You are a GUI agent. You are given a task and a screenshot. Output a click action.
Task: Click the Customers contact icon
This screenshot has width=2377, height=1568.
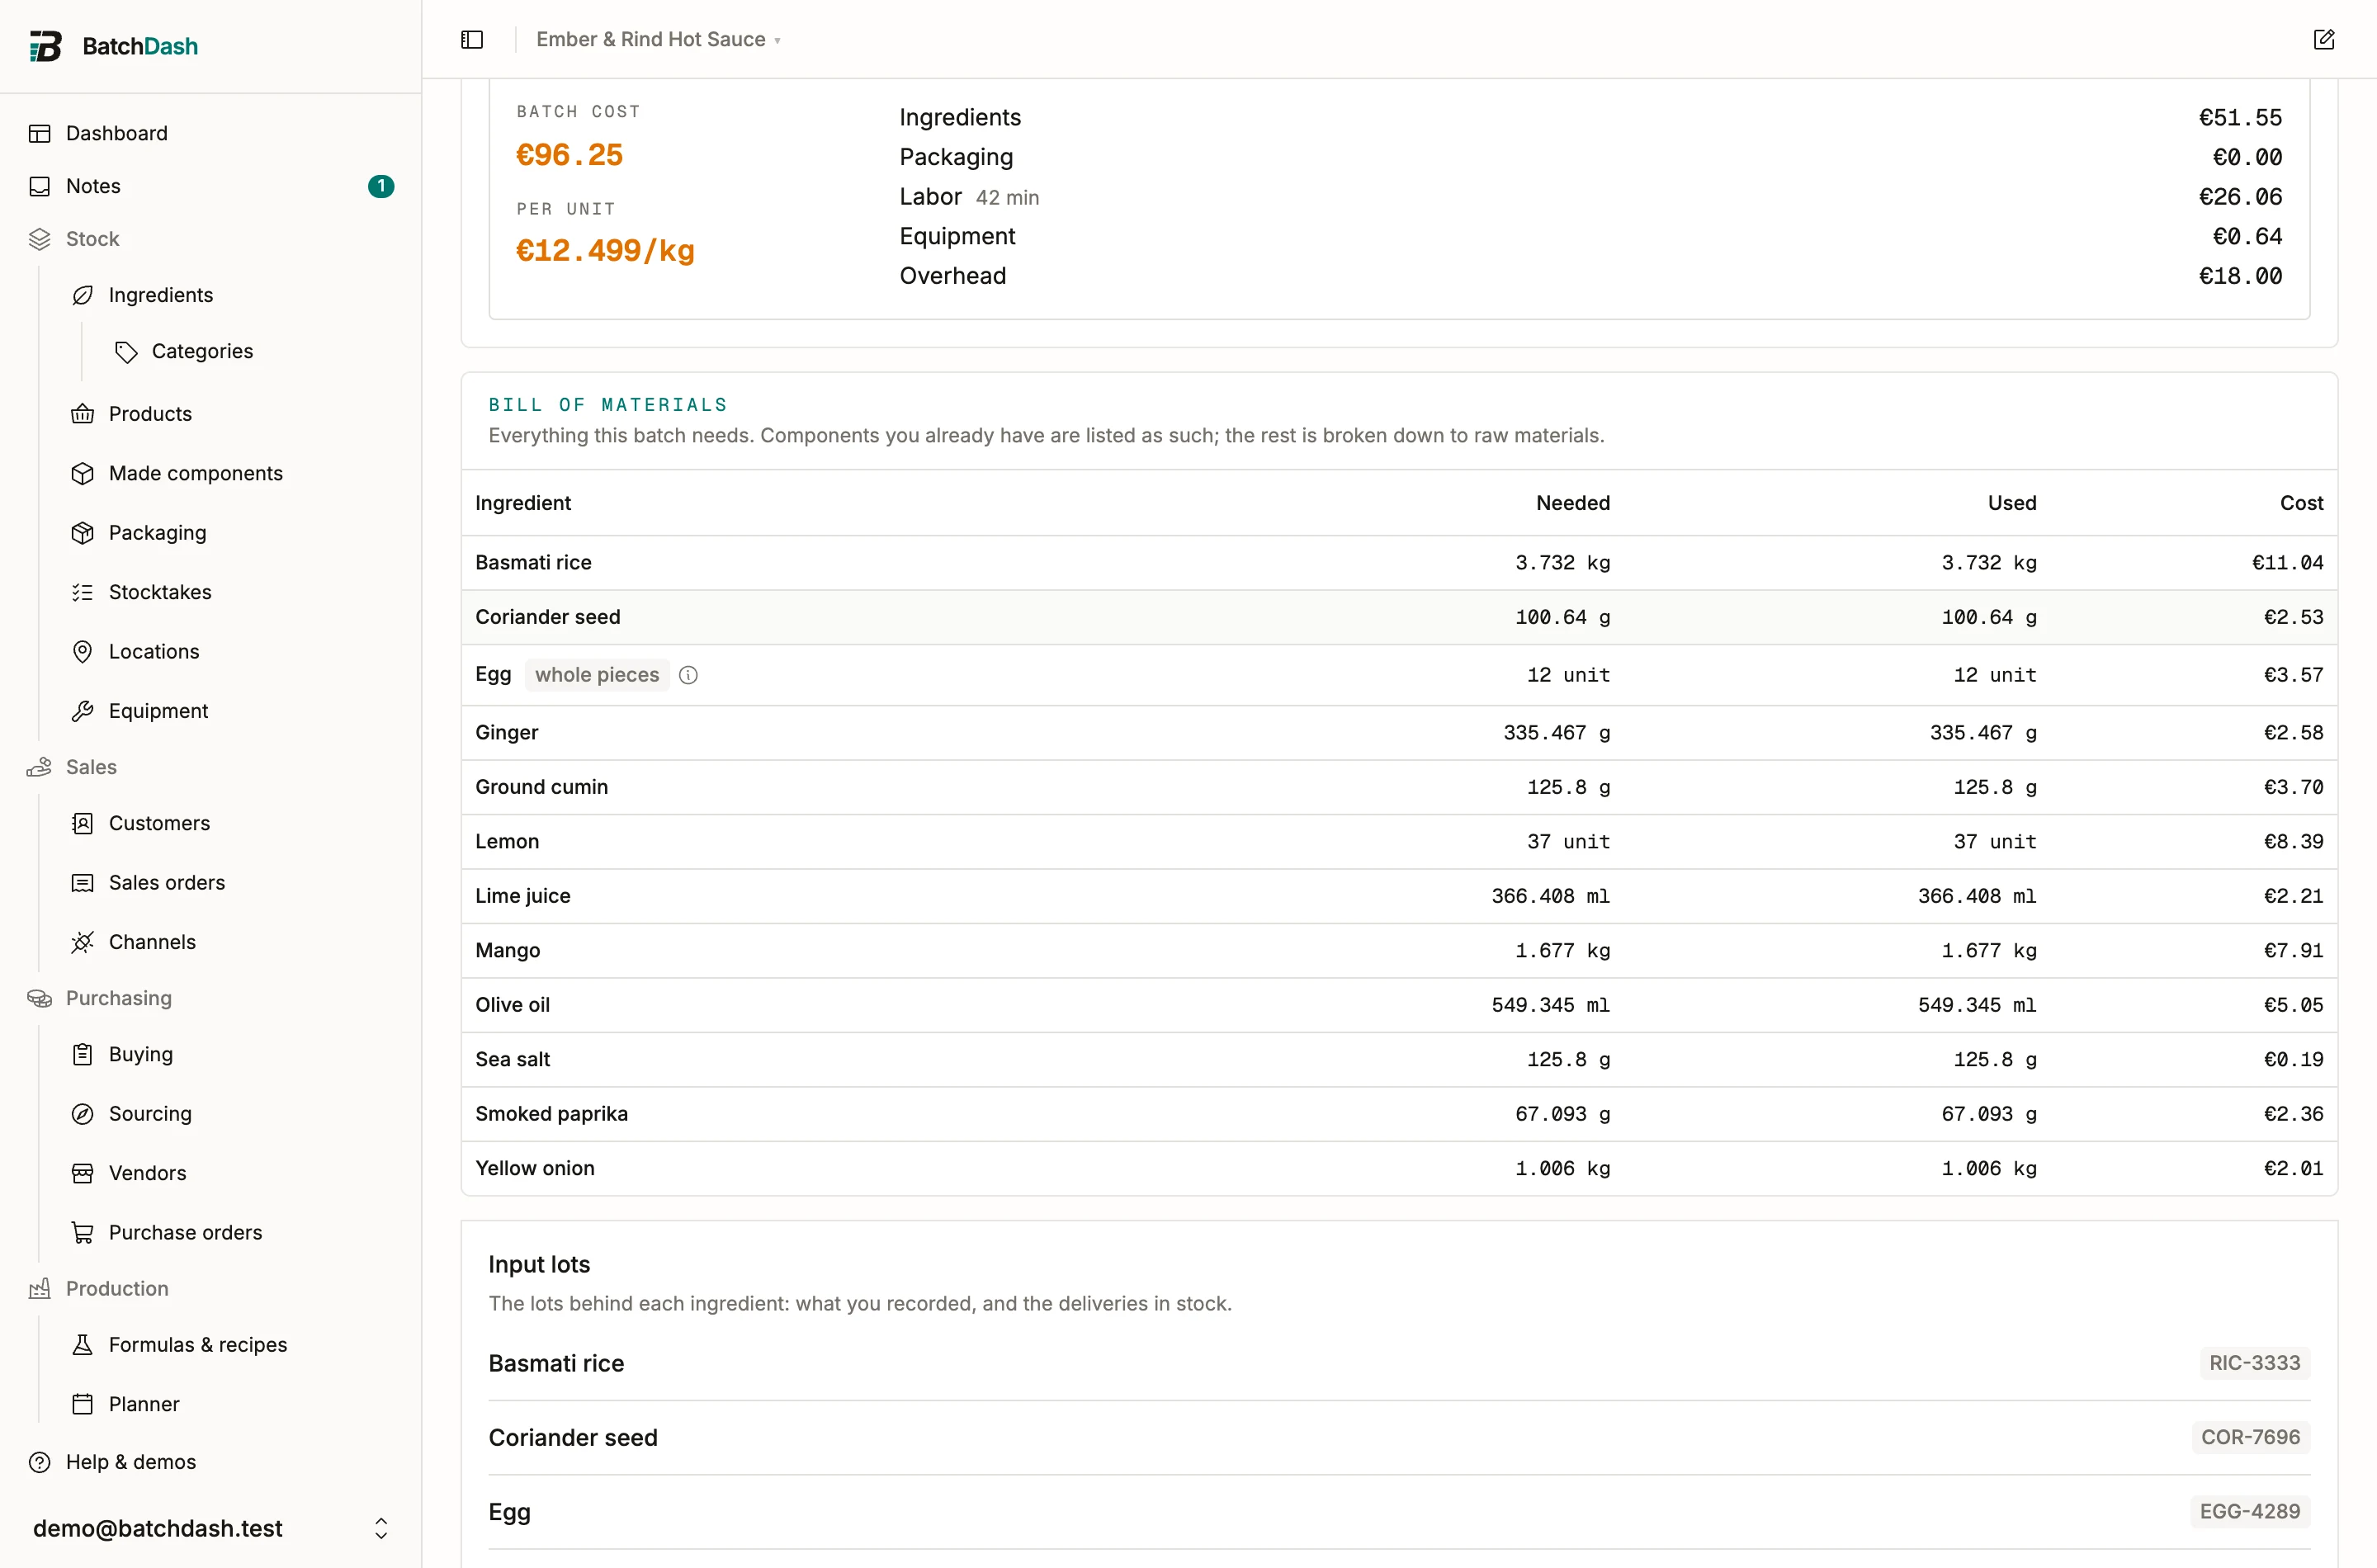[x=83, y=823]
